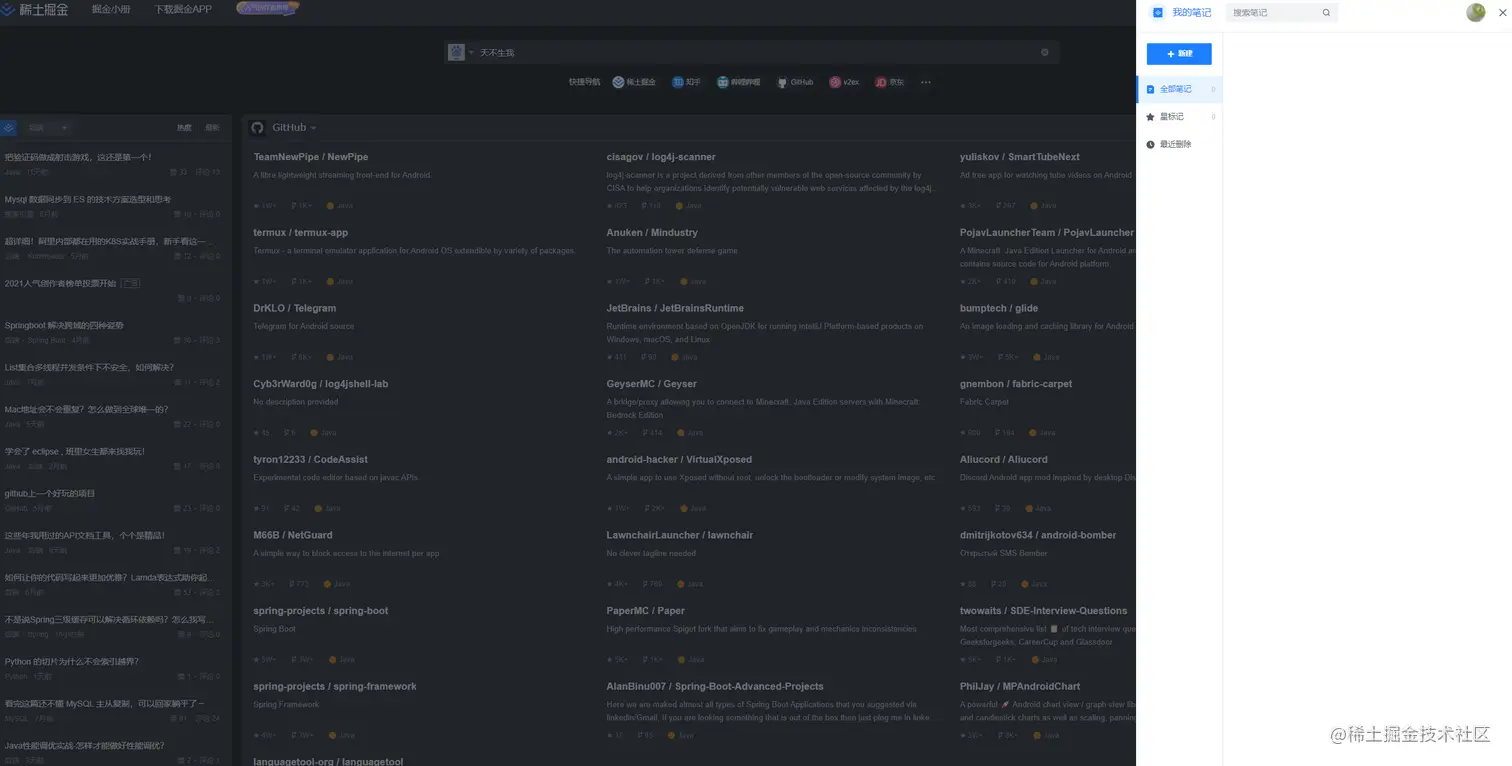Open article Mac地址会不会重复
This screenshot has height=766, width=1512.
pos(86,409)
